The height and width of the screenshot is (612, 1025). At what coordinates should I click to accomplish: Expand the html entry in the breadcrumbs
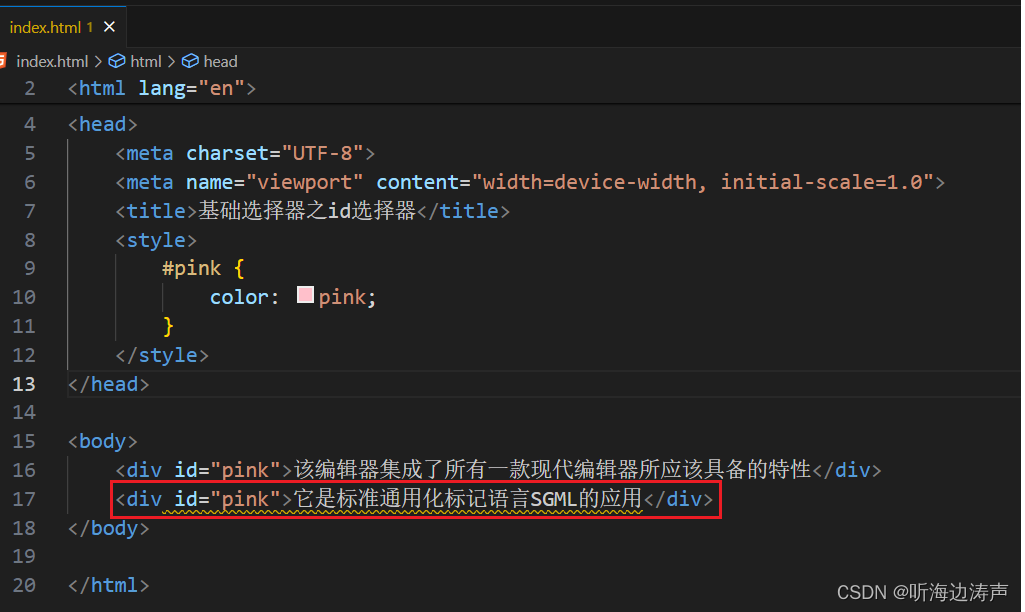coord(145,61)
